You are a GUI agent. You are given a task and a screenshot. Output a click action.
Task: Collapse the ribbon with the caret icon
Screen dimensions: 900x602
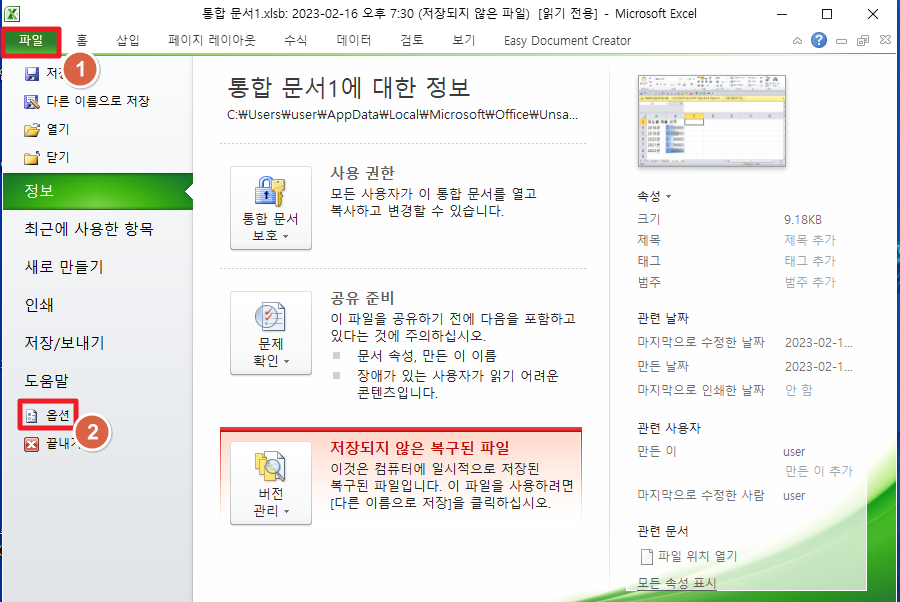pyautogui.click(x=797, y=41)
